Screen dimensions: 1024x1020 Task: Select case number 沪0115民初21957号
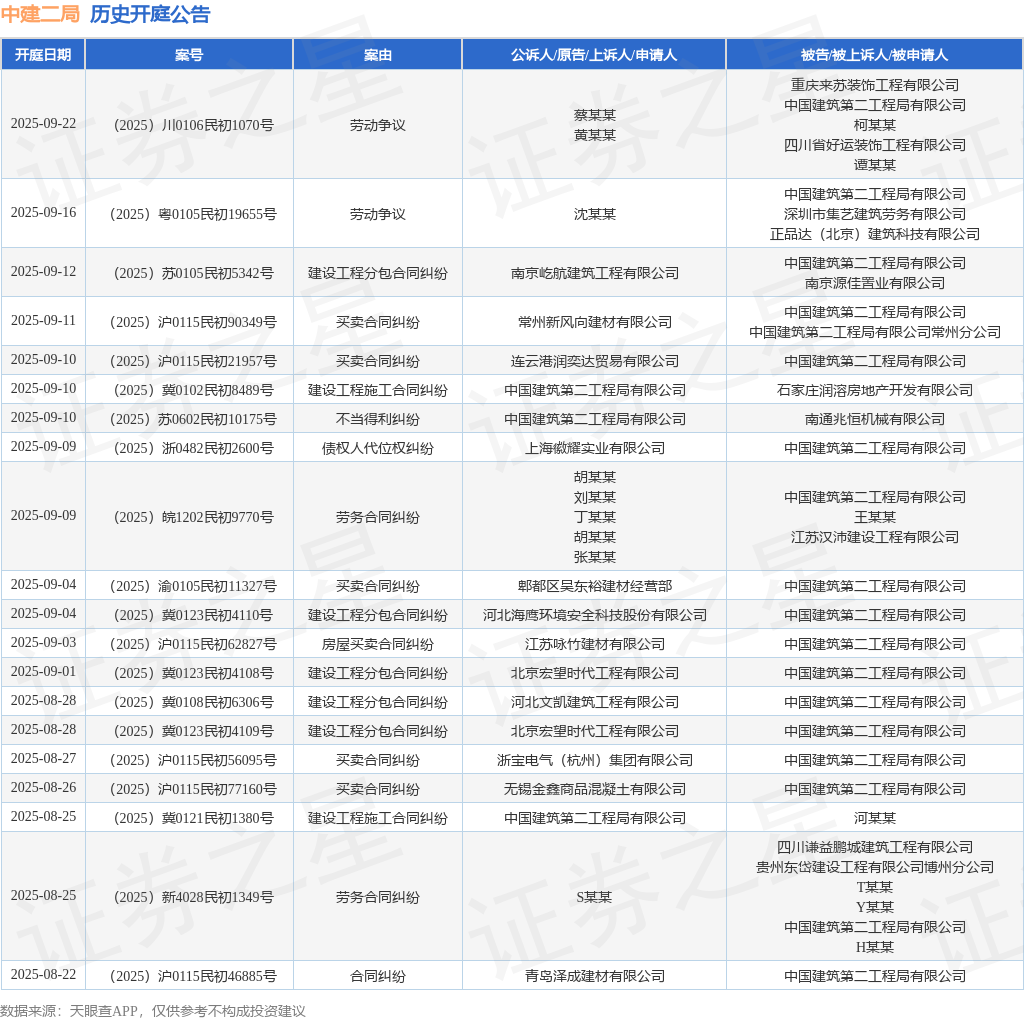tap(193, 361)
